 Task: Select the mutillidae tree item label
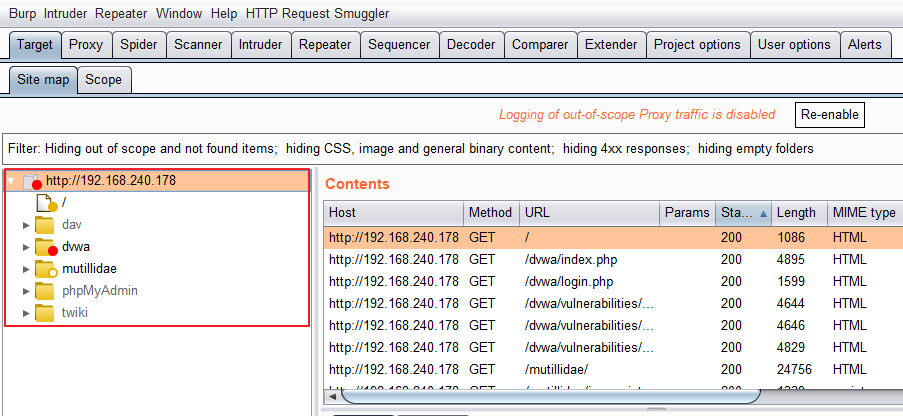(89, 269)
